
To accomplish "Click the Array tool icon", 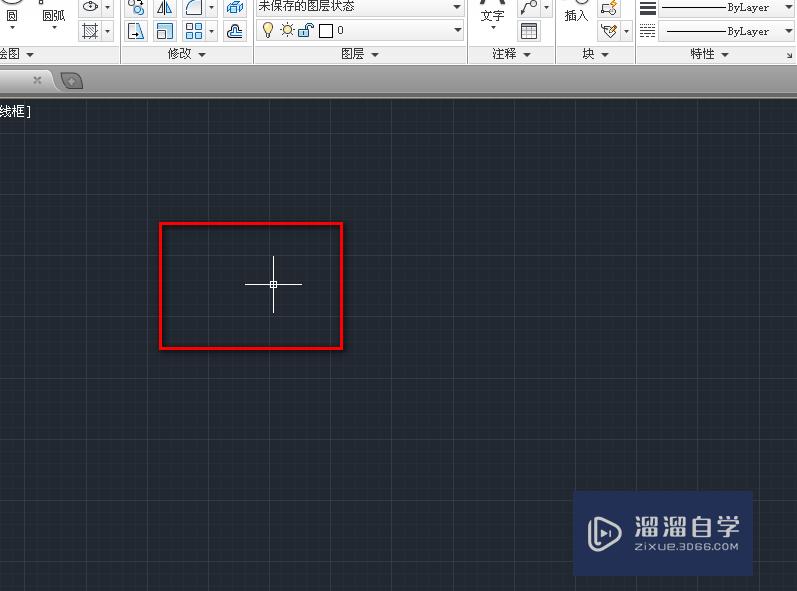I will 194,31.
